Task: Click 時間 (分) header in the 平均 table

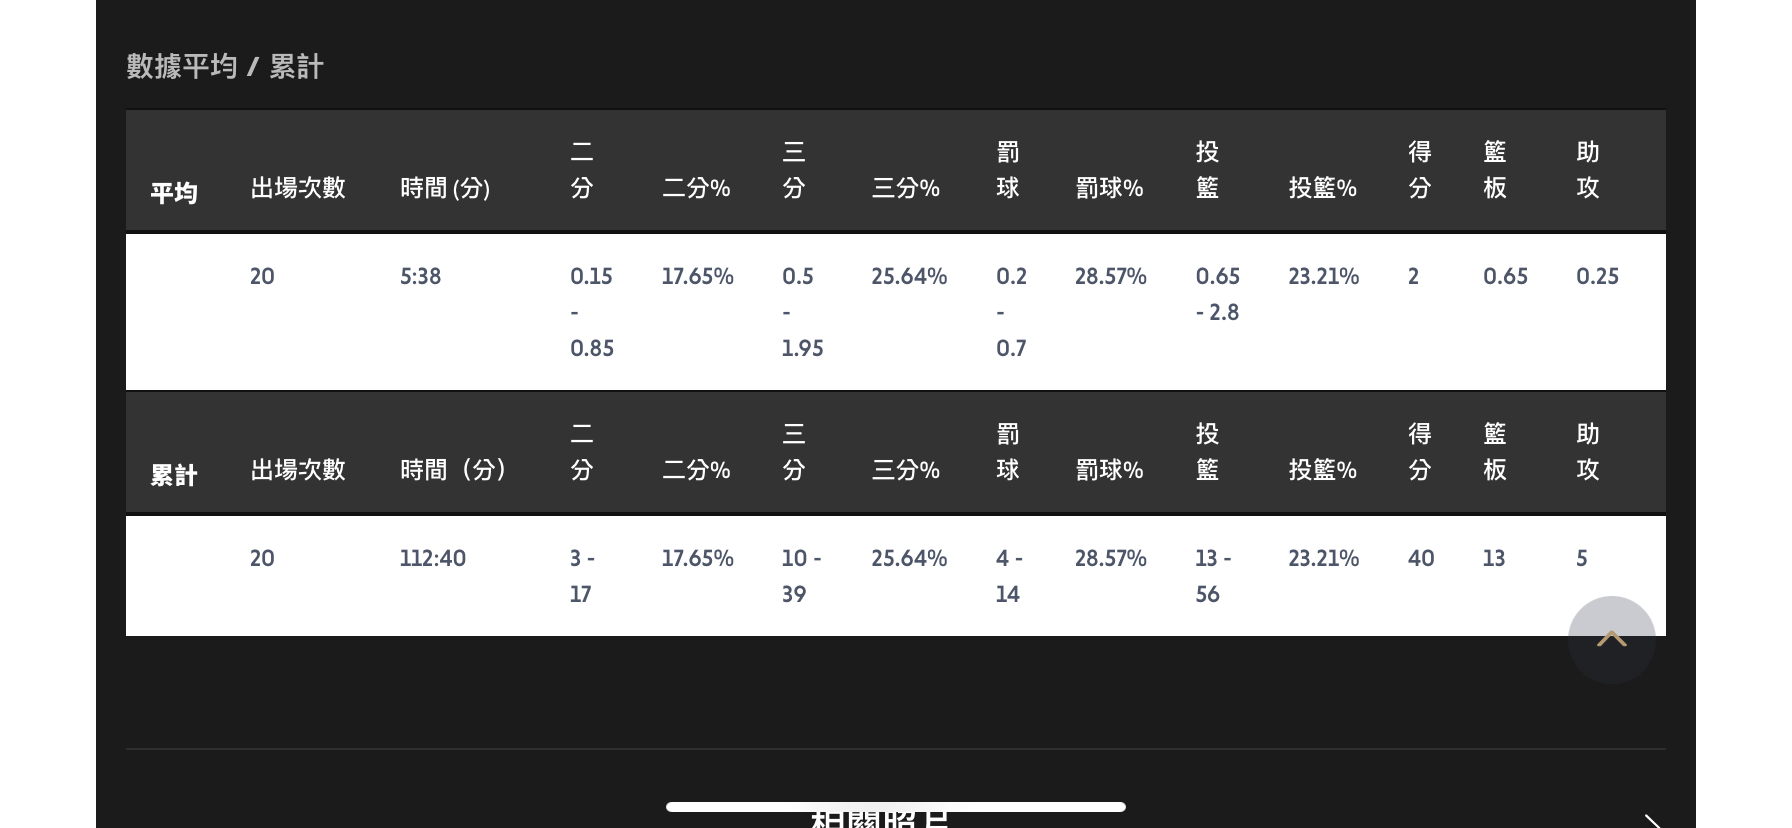Action: coord(445,188)
